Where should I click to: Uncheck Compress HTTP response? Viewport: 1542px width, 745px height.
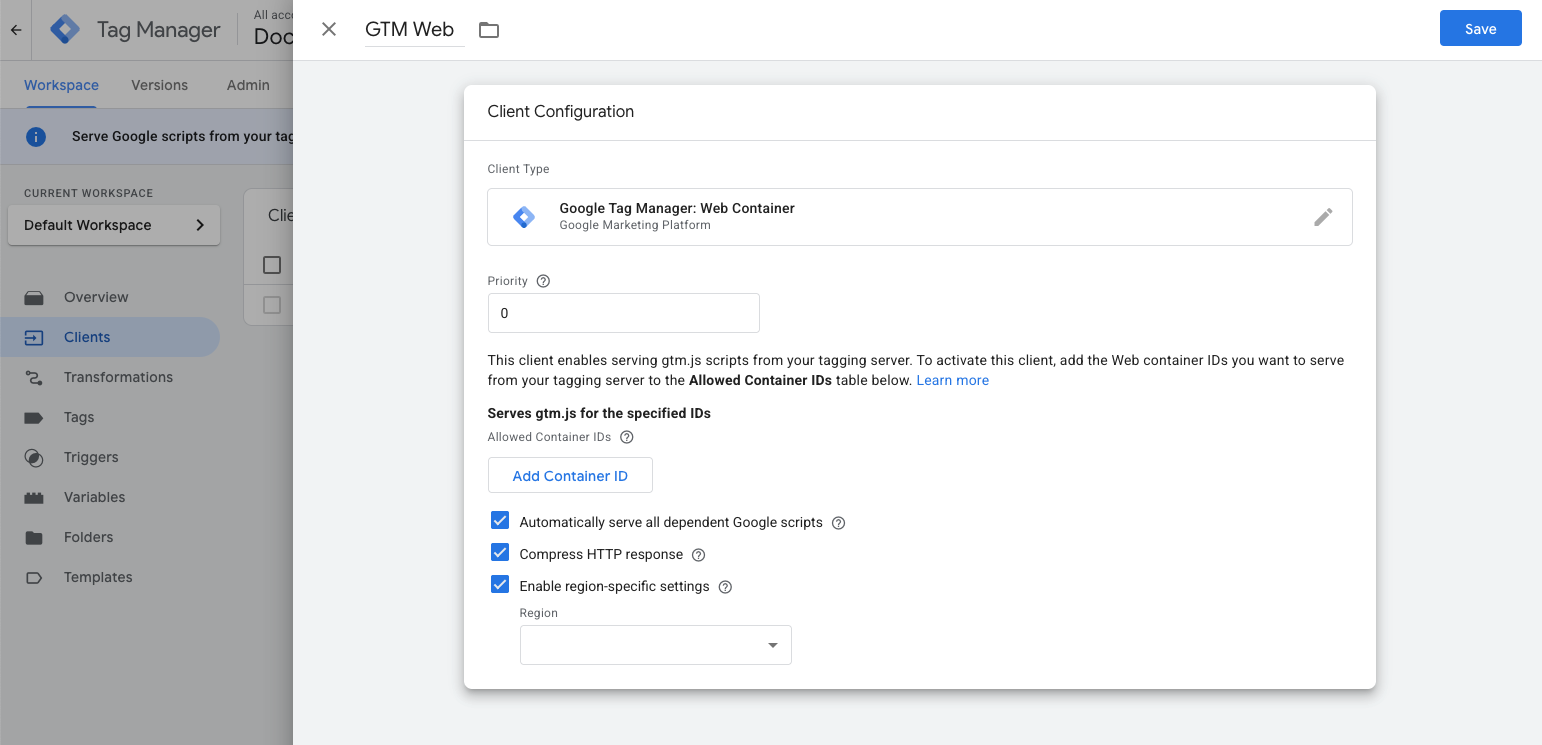tap(500, 553)
